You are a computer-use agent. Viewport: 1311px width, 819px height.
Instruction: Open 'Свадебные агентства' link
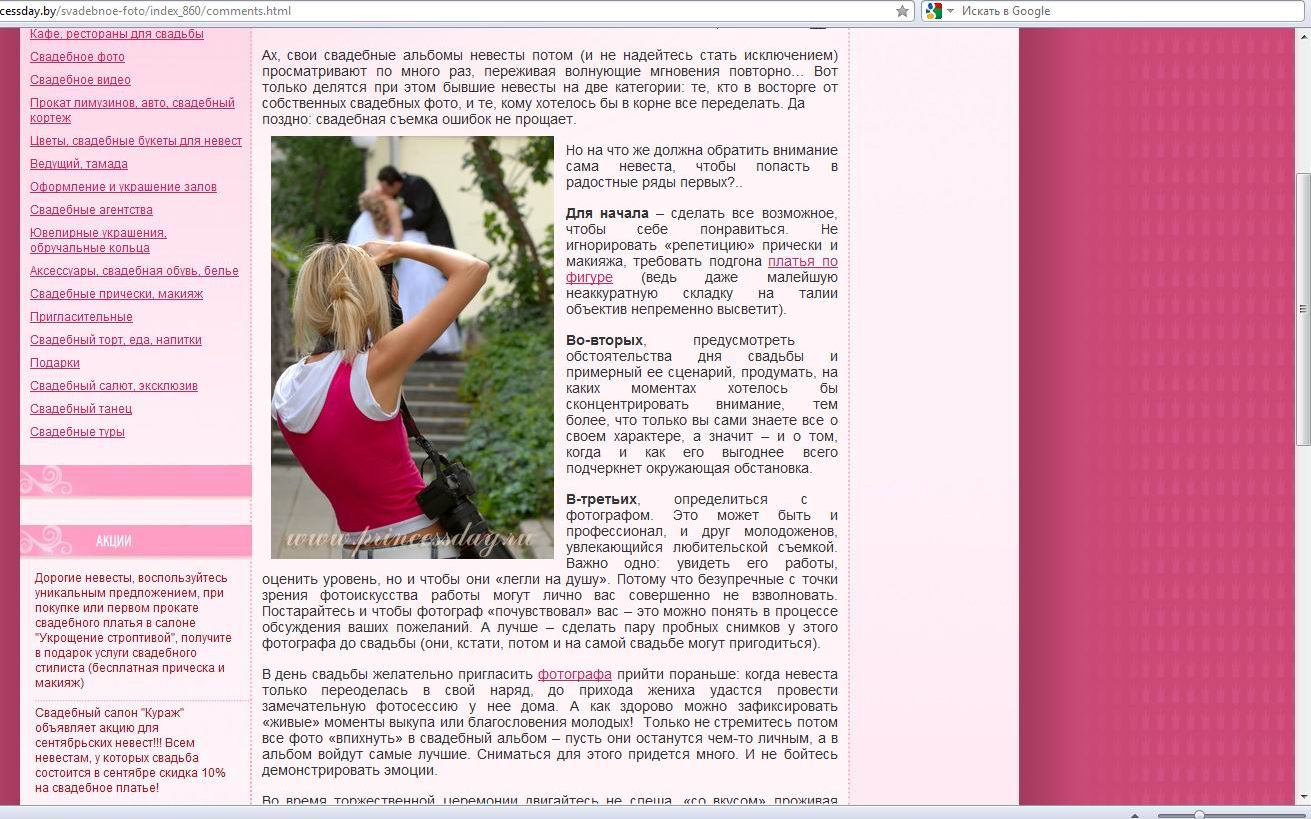tap(91, 210)
